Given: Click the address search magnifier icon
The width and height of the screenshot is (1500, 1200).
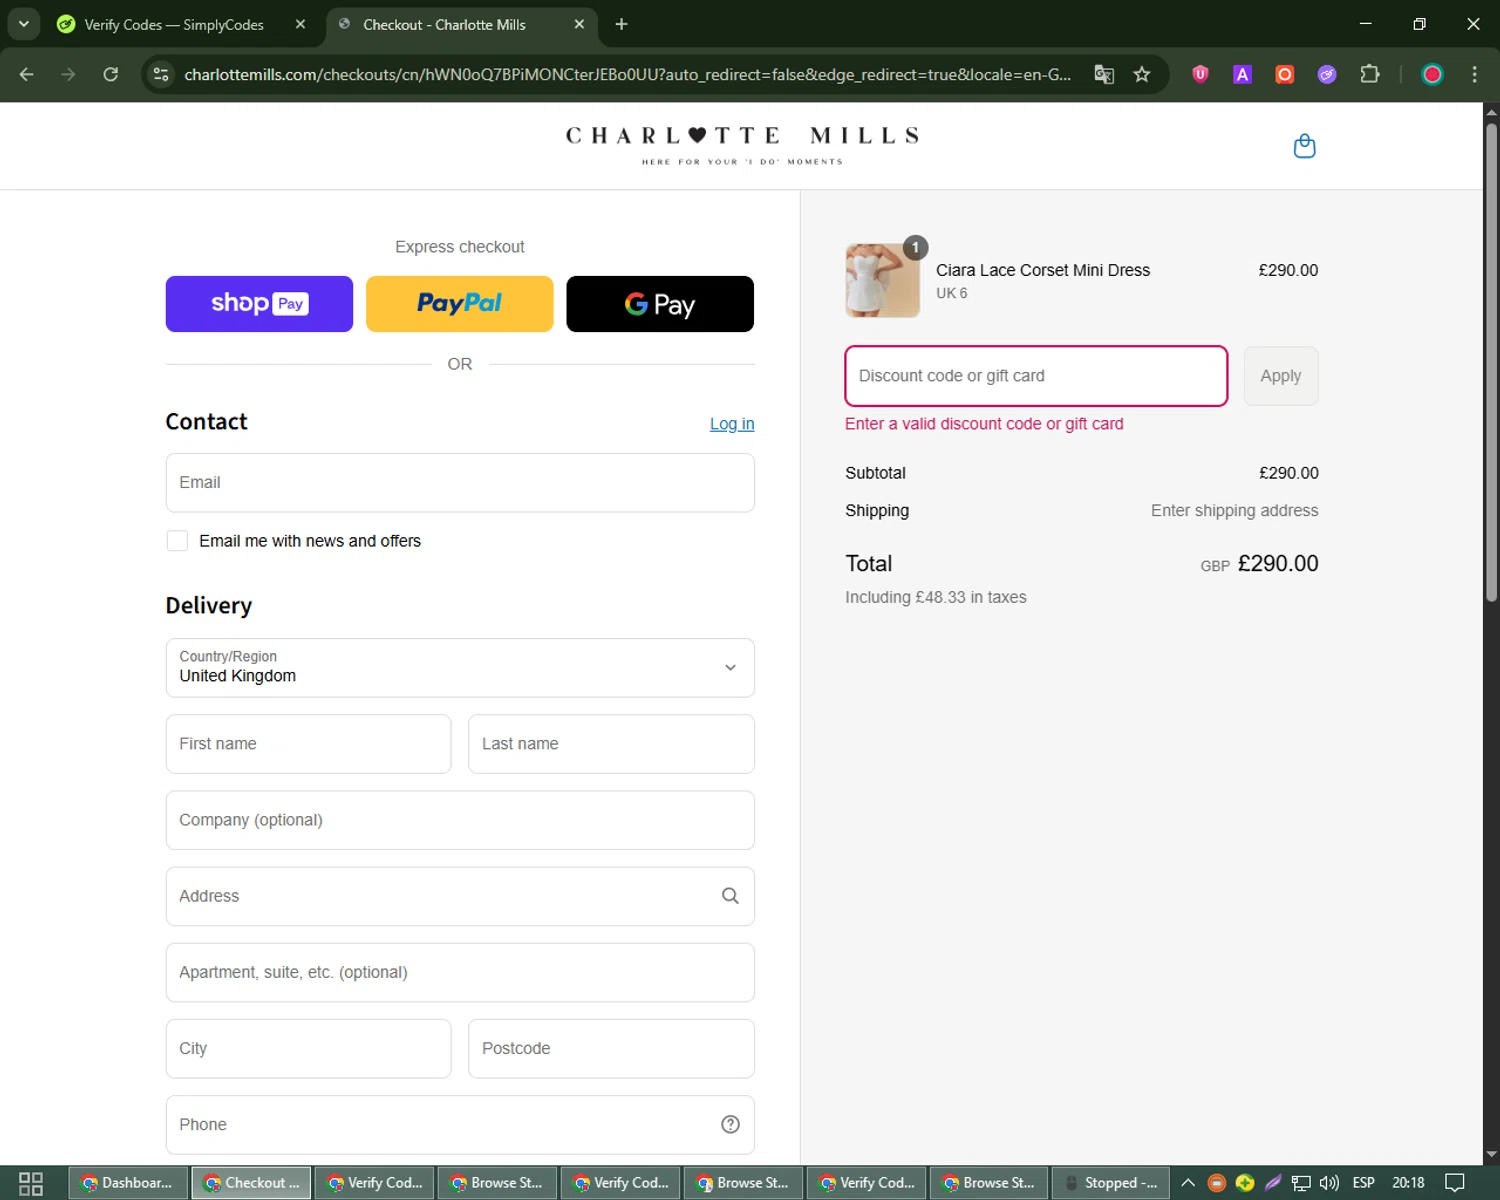Looking at the screenshot, I should pos(730,896).
